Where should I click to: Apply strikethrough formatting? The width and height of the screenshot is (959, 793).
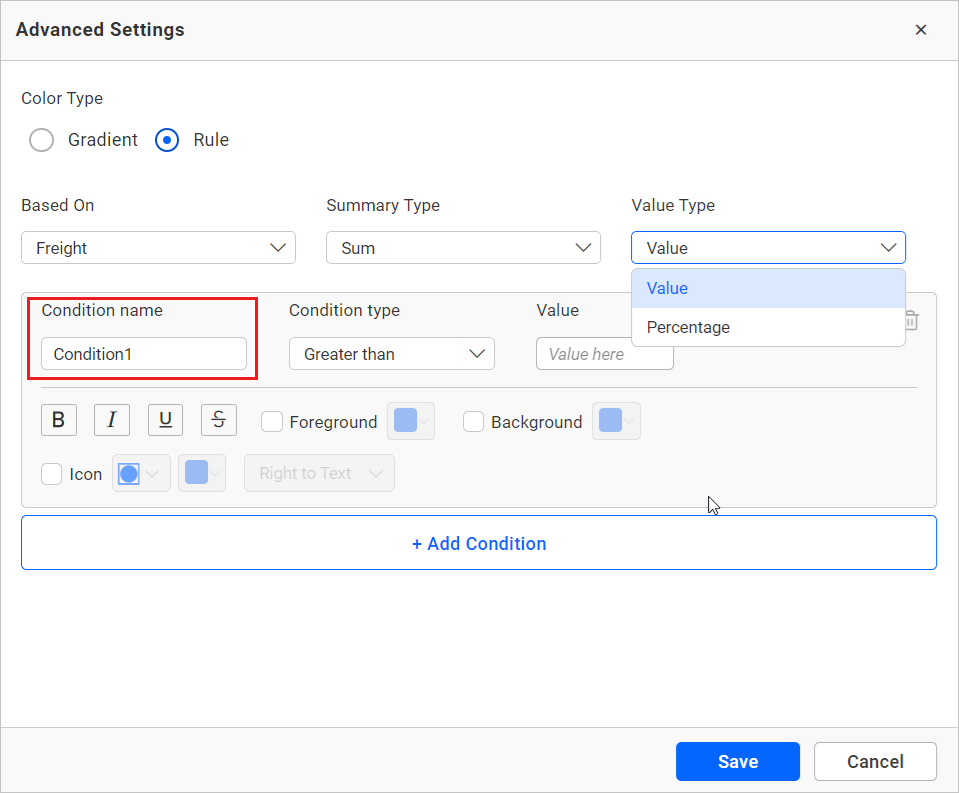(218, 419)
